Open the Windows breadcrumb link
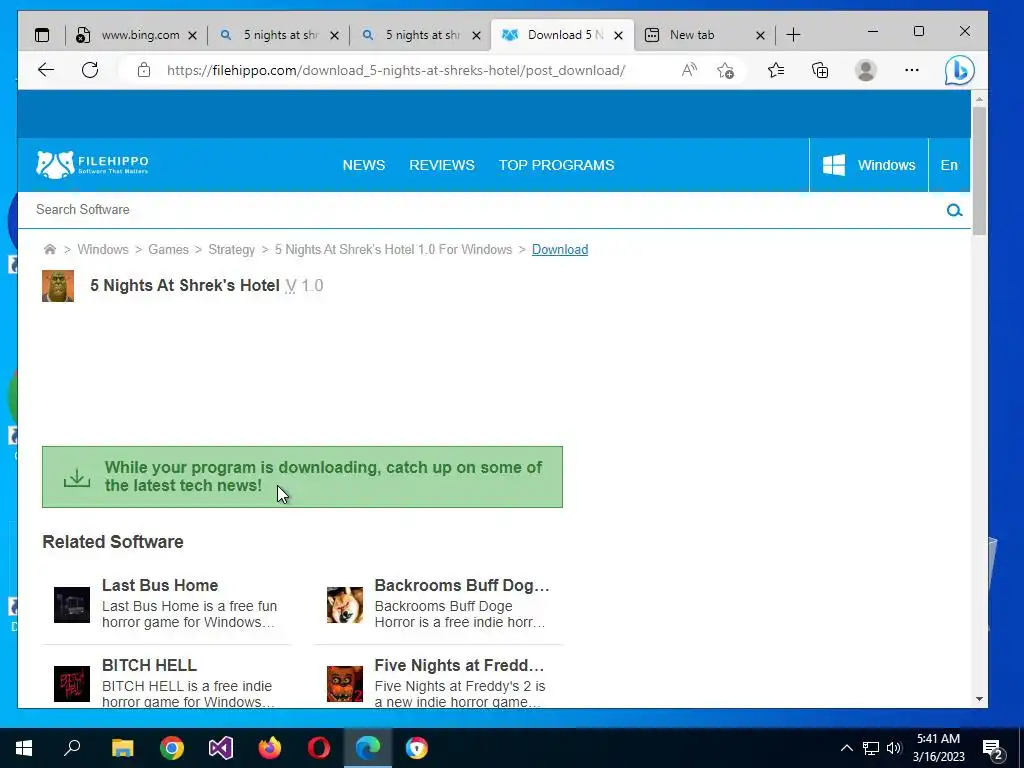The height and width of the screenshot is (768, 1024). click(103, 249)
